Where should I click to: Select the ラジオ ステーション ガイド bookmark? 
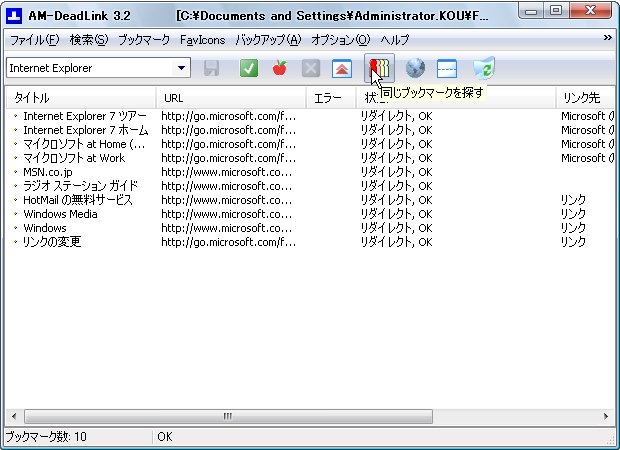coord(80,186)
